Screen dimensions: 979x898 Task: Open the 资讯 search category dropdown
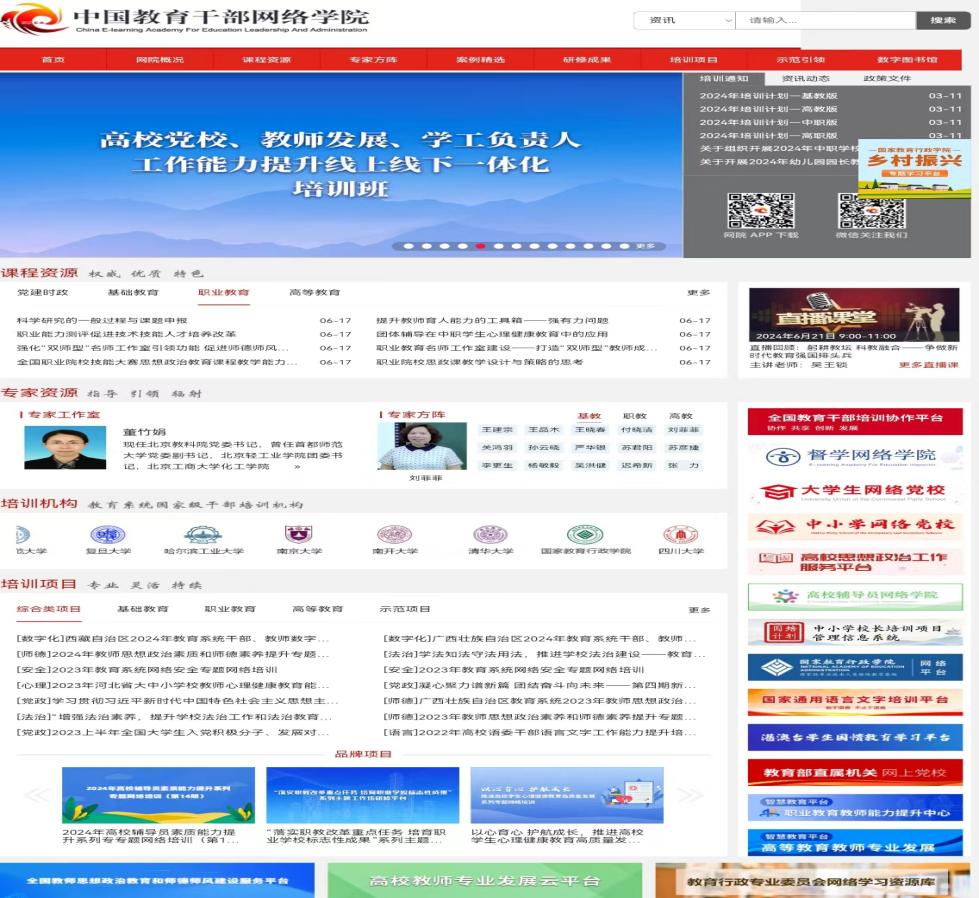pos(685,20)
